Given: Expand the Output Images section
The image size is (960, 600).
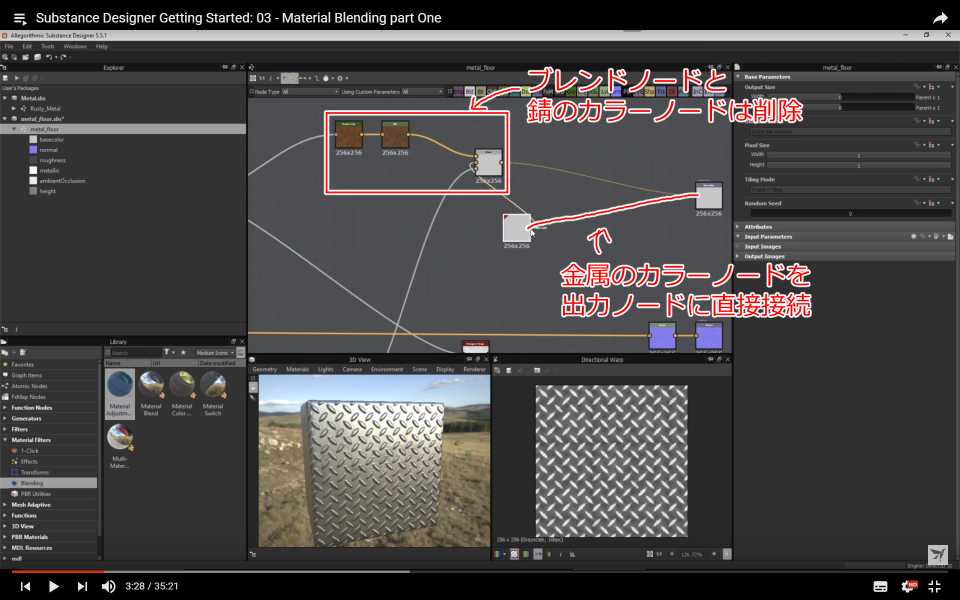Looking at the screenshot, I should point(738,257).
